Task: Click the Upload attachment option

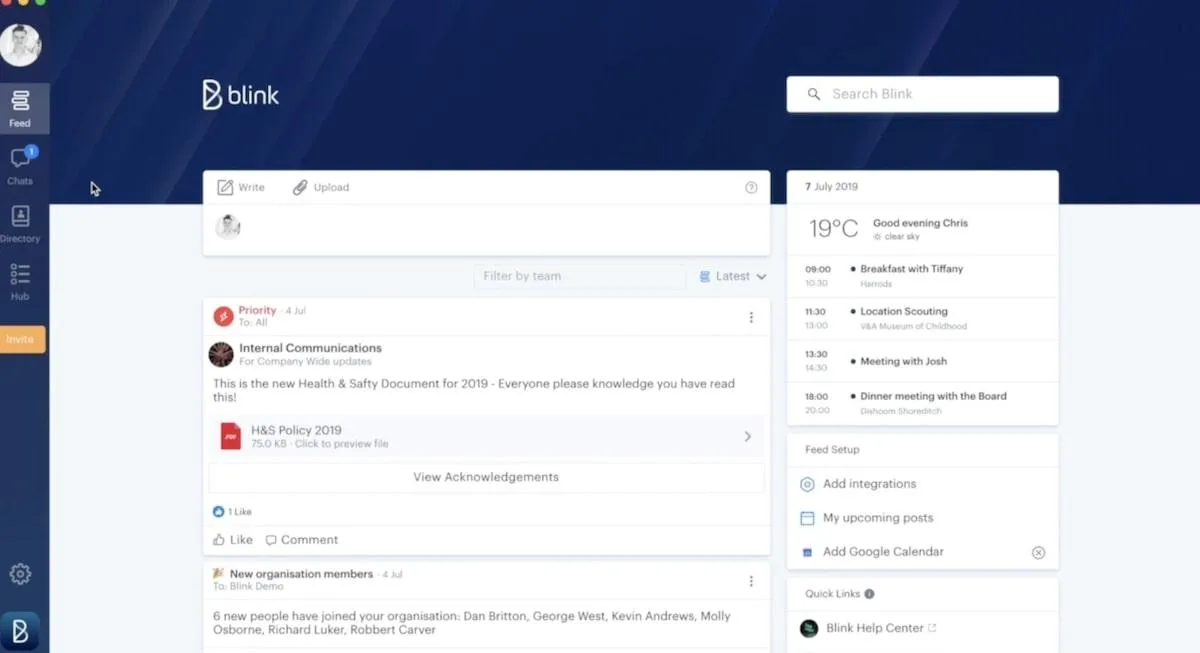Action: tap(321, 187)
